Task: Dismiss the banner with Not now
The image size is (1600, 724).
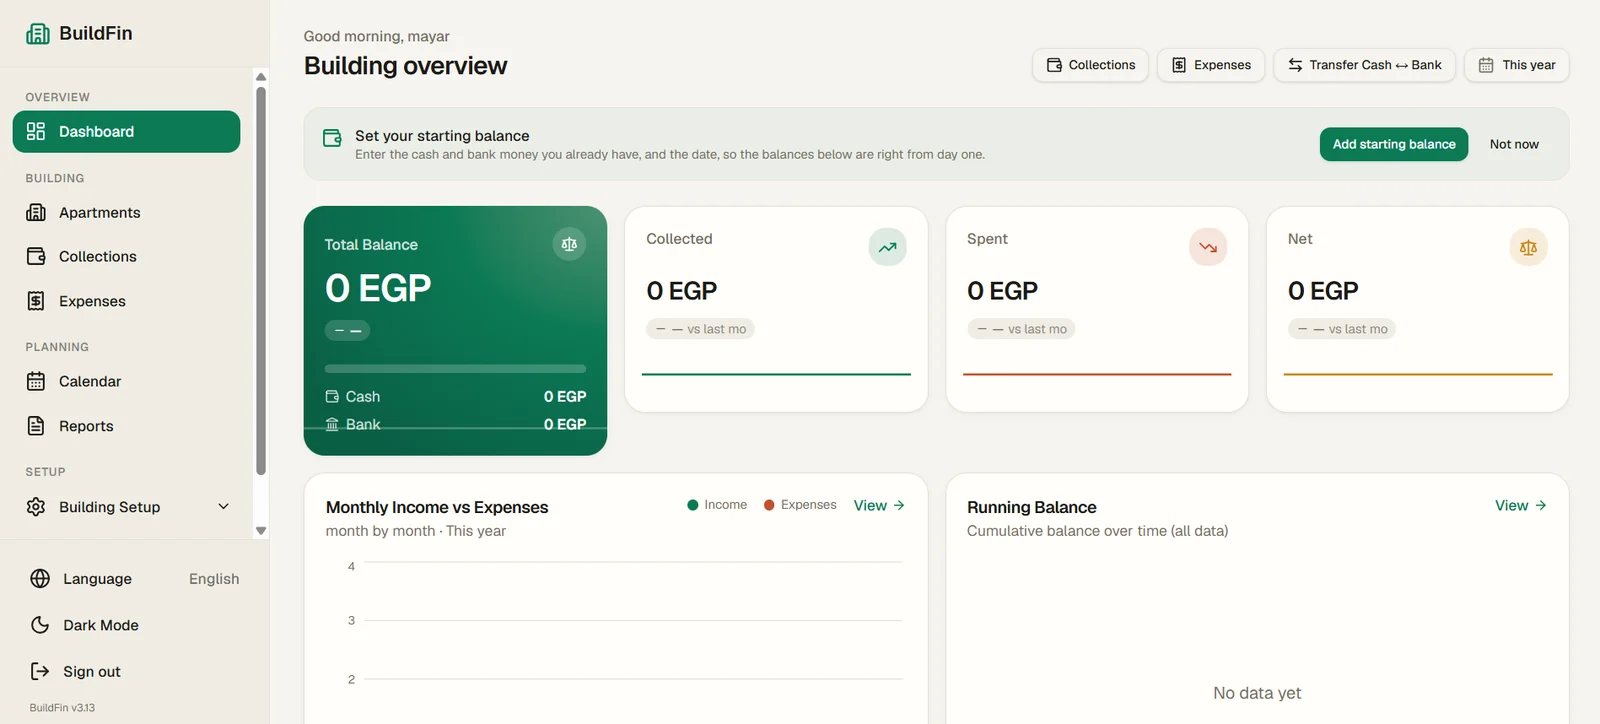Action: (1514, 144)
